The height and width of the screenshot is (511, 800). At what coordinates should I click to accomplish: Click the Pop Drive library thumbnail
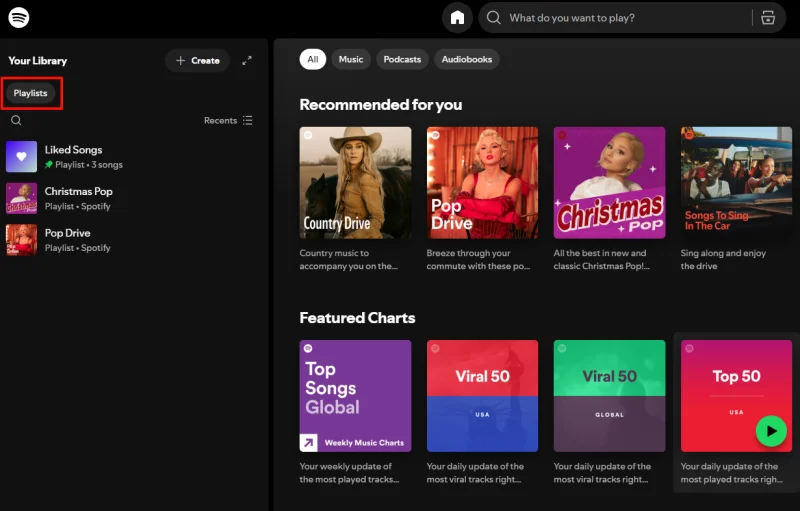click(x=21, y=240)
